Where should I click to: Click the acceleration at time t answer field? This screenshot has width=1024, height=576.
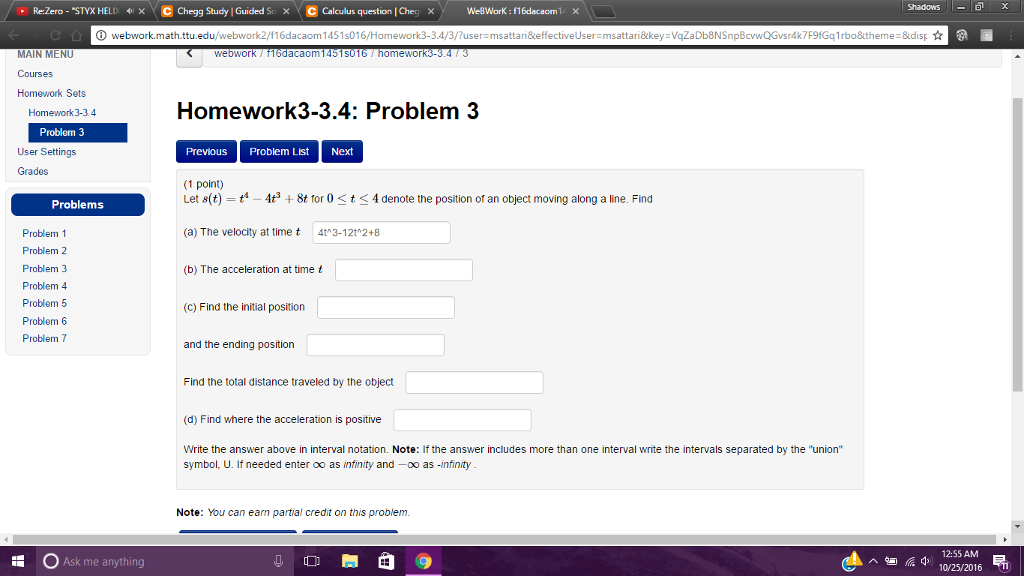[x=403, y=269]
